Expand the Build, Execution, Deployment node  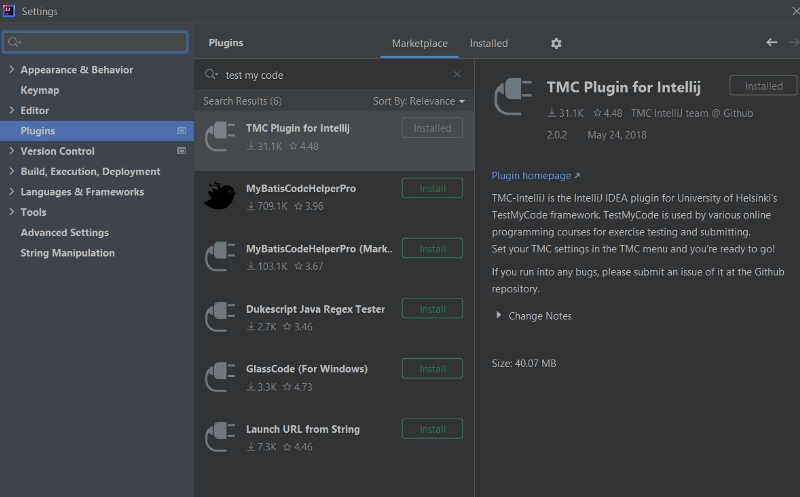(11, 172)
